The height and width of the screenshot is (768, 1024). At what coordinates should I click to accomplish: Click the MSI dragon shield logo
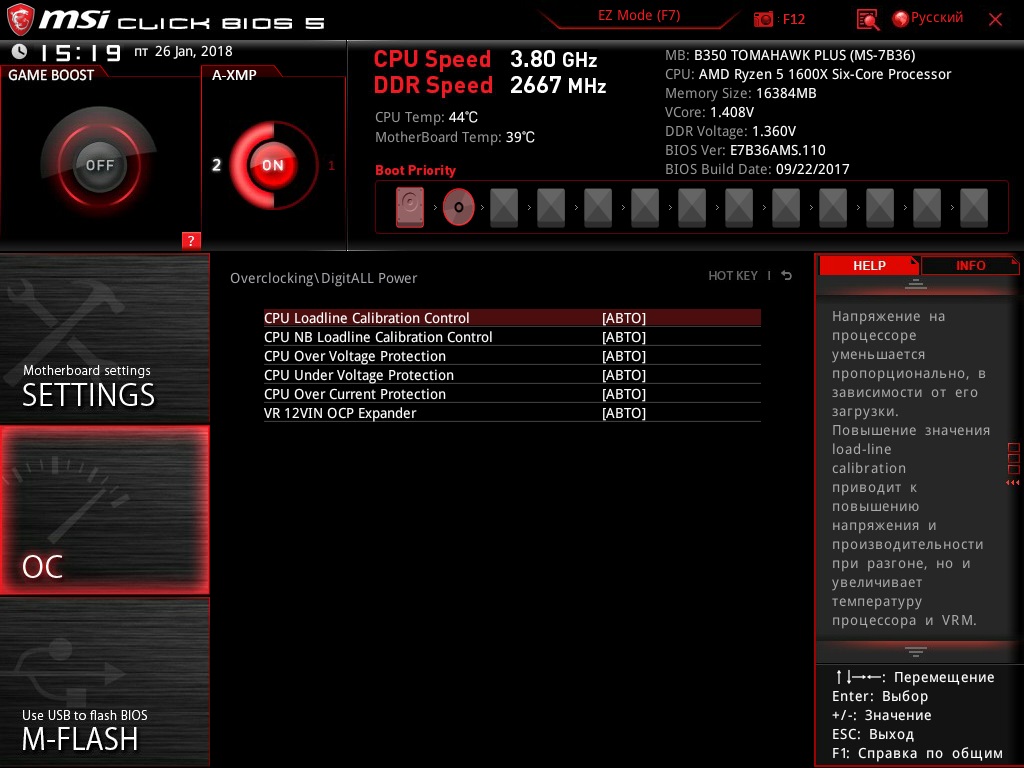pos(20,20)
